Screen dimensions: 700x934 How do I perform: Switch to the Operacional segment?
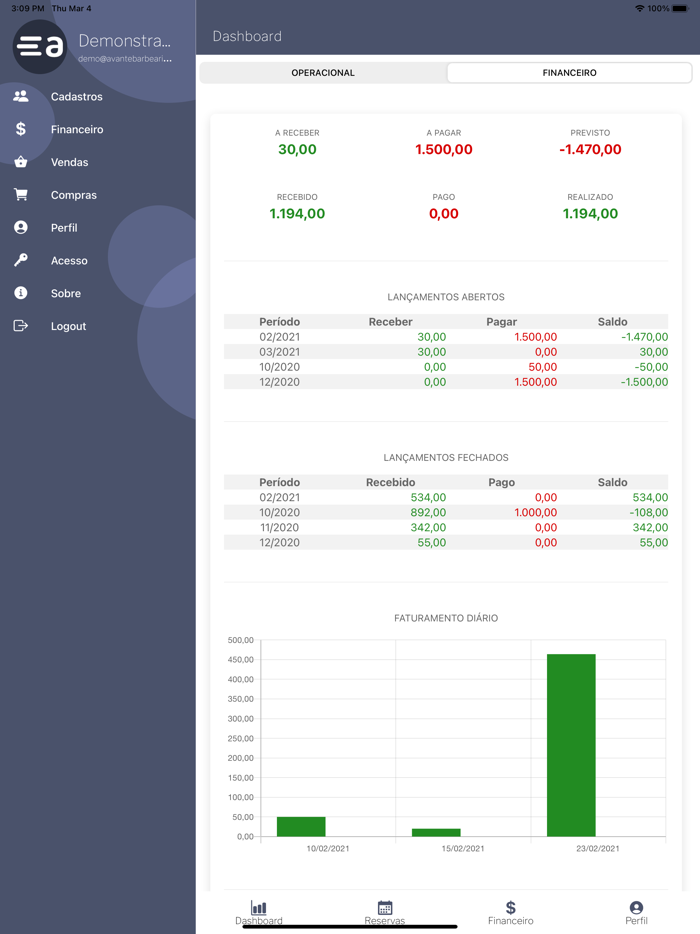click(323, 73)
